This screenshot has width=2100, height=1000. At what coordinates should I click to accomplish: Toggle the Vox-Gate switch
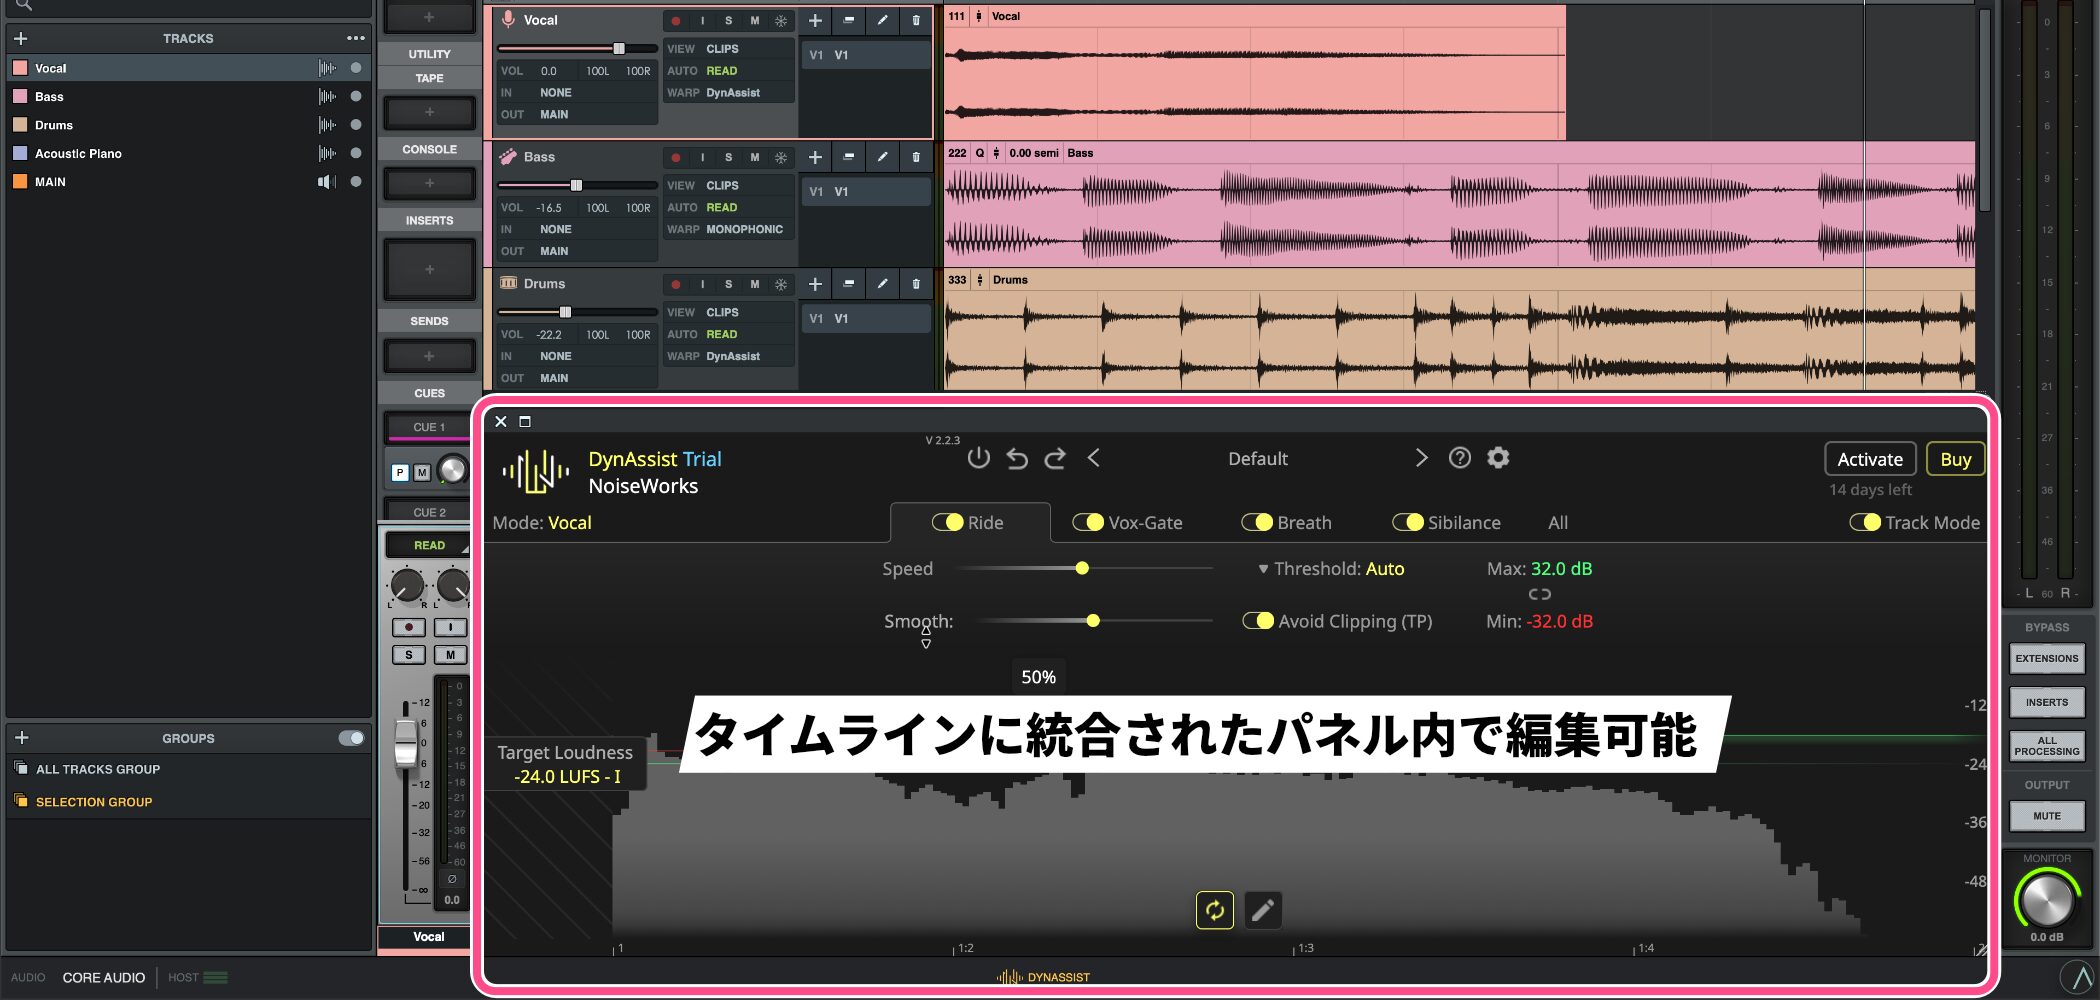pyautogui.click(x=1088, y=522)
